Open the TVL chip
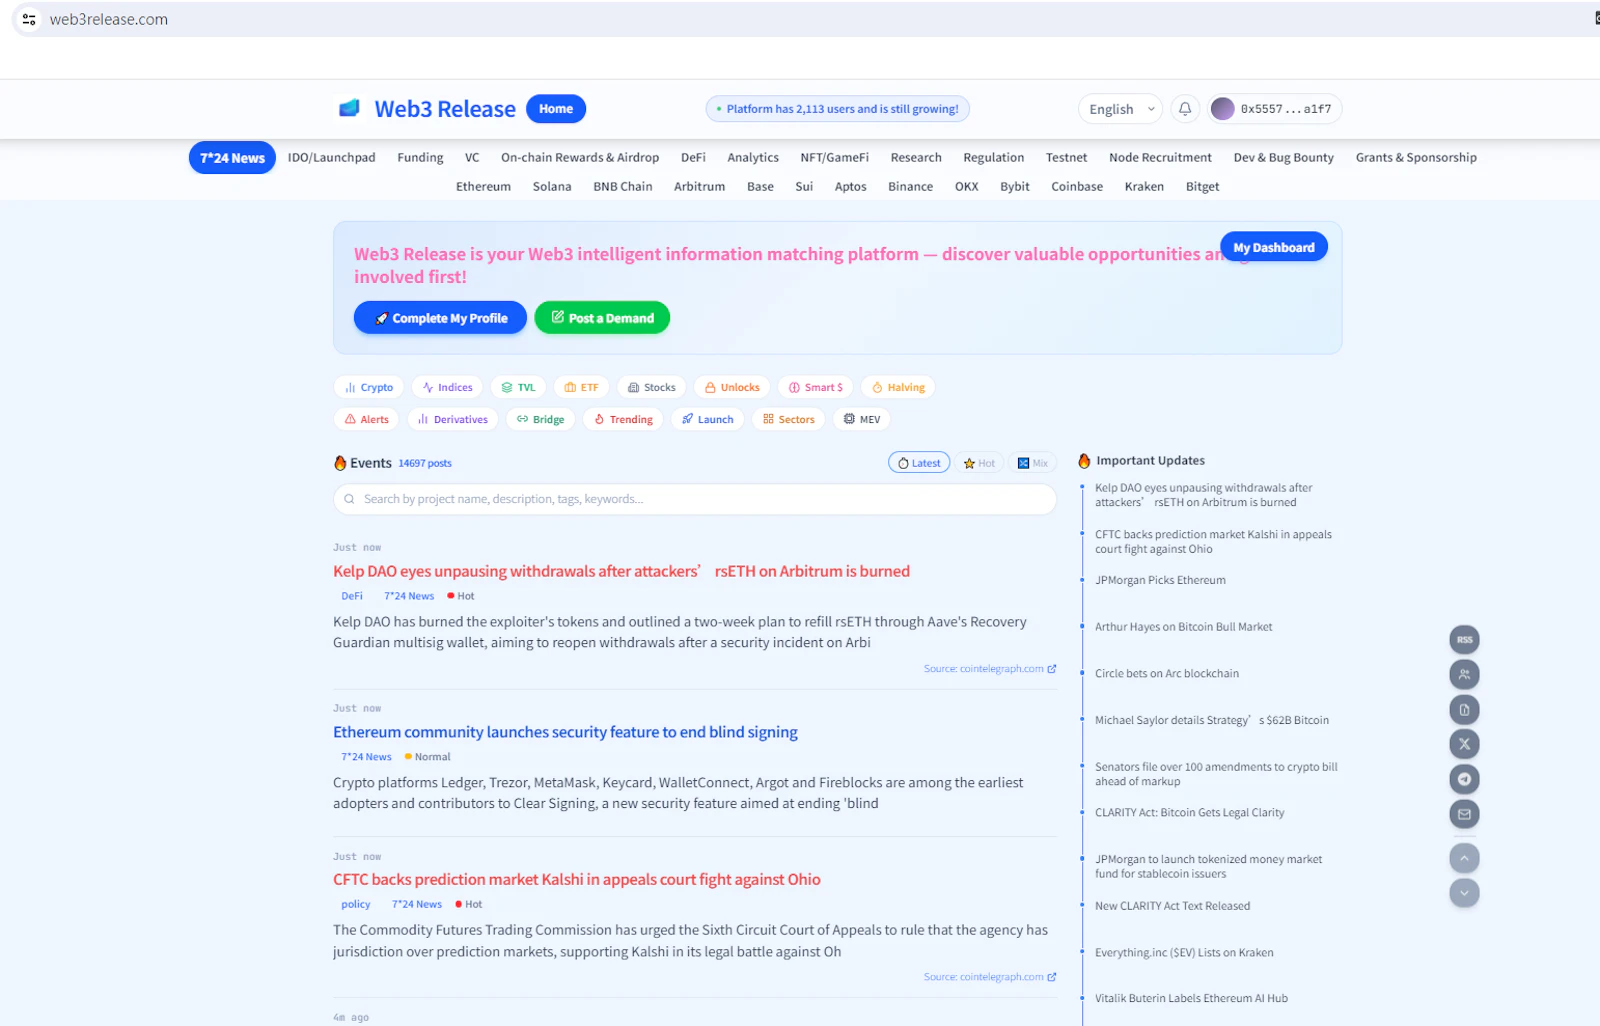This screenshot has width=1600, height=1026. click(x=518, y=387)
